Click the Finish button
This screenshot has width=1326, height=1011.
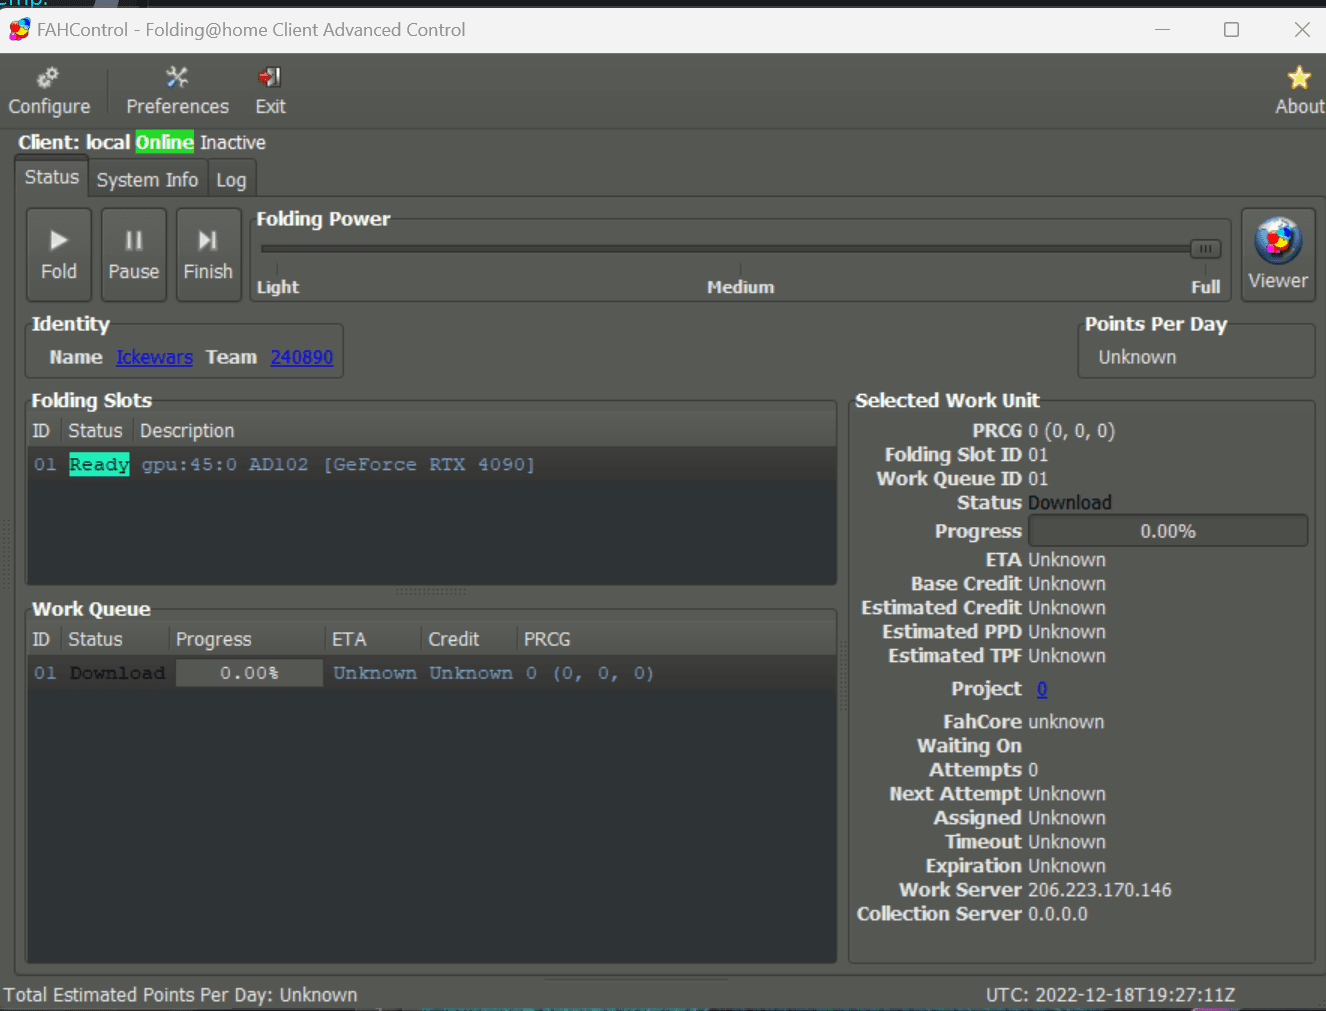click(208, 255)
